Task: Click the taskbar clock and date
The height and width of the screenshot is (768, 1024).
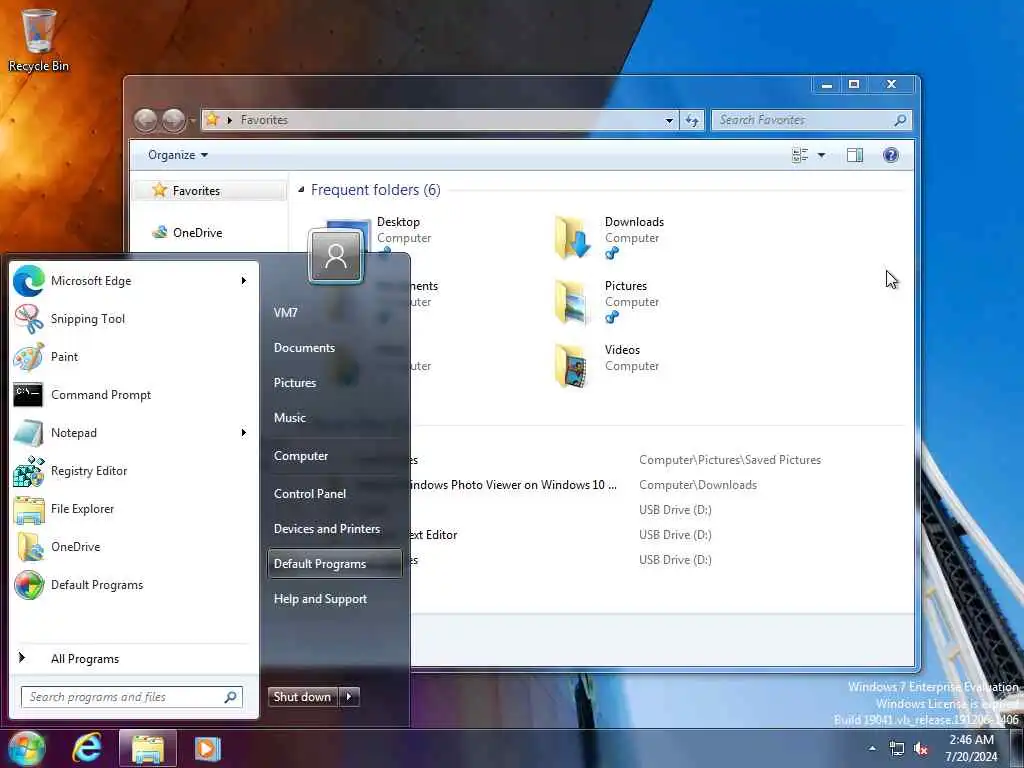Action: 971,748
